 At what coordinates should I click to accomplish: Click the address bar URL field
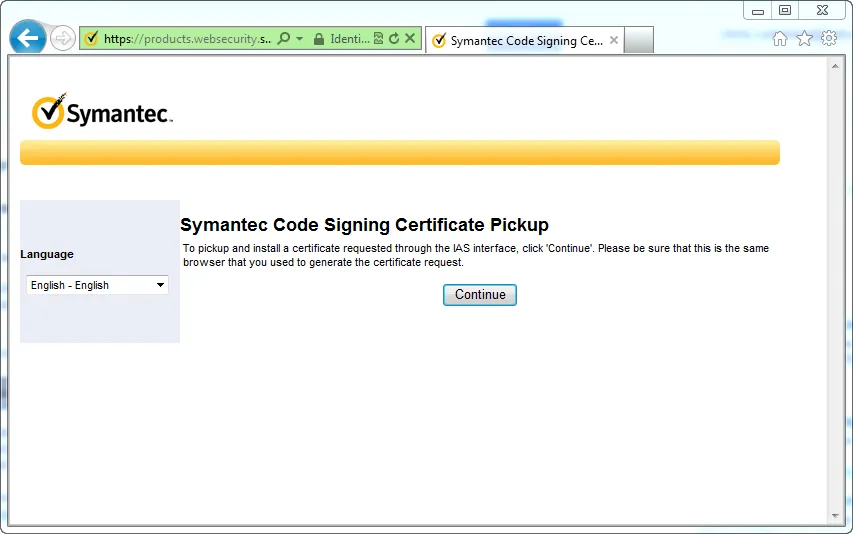point(187,39)
